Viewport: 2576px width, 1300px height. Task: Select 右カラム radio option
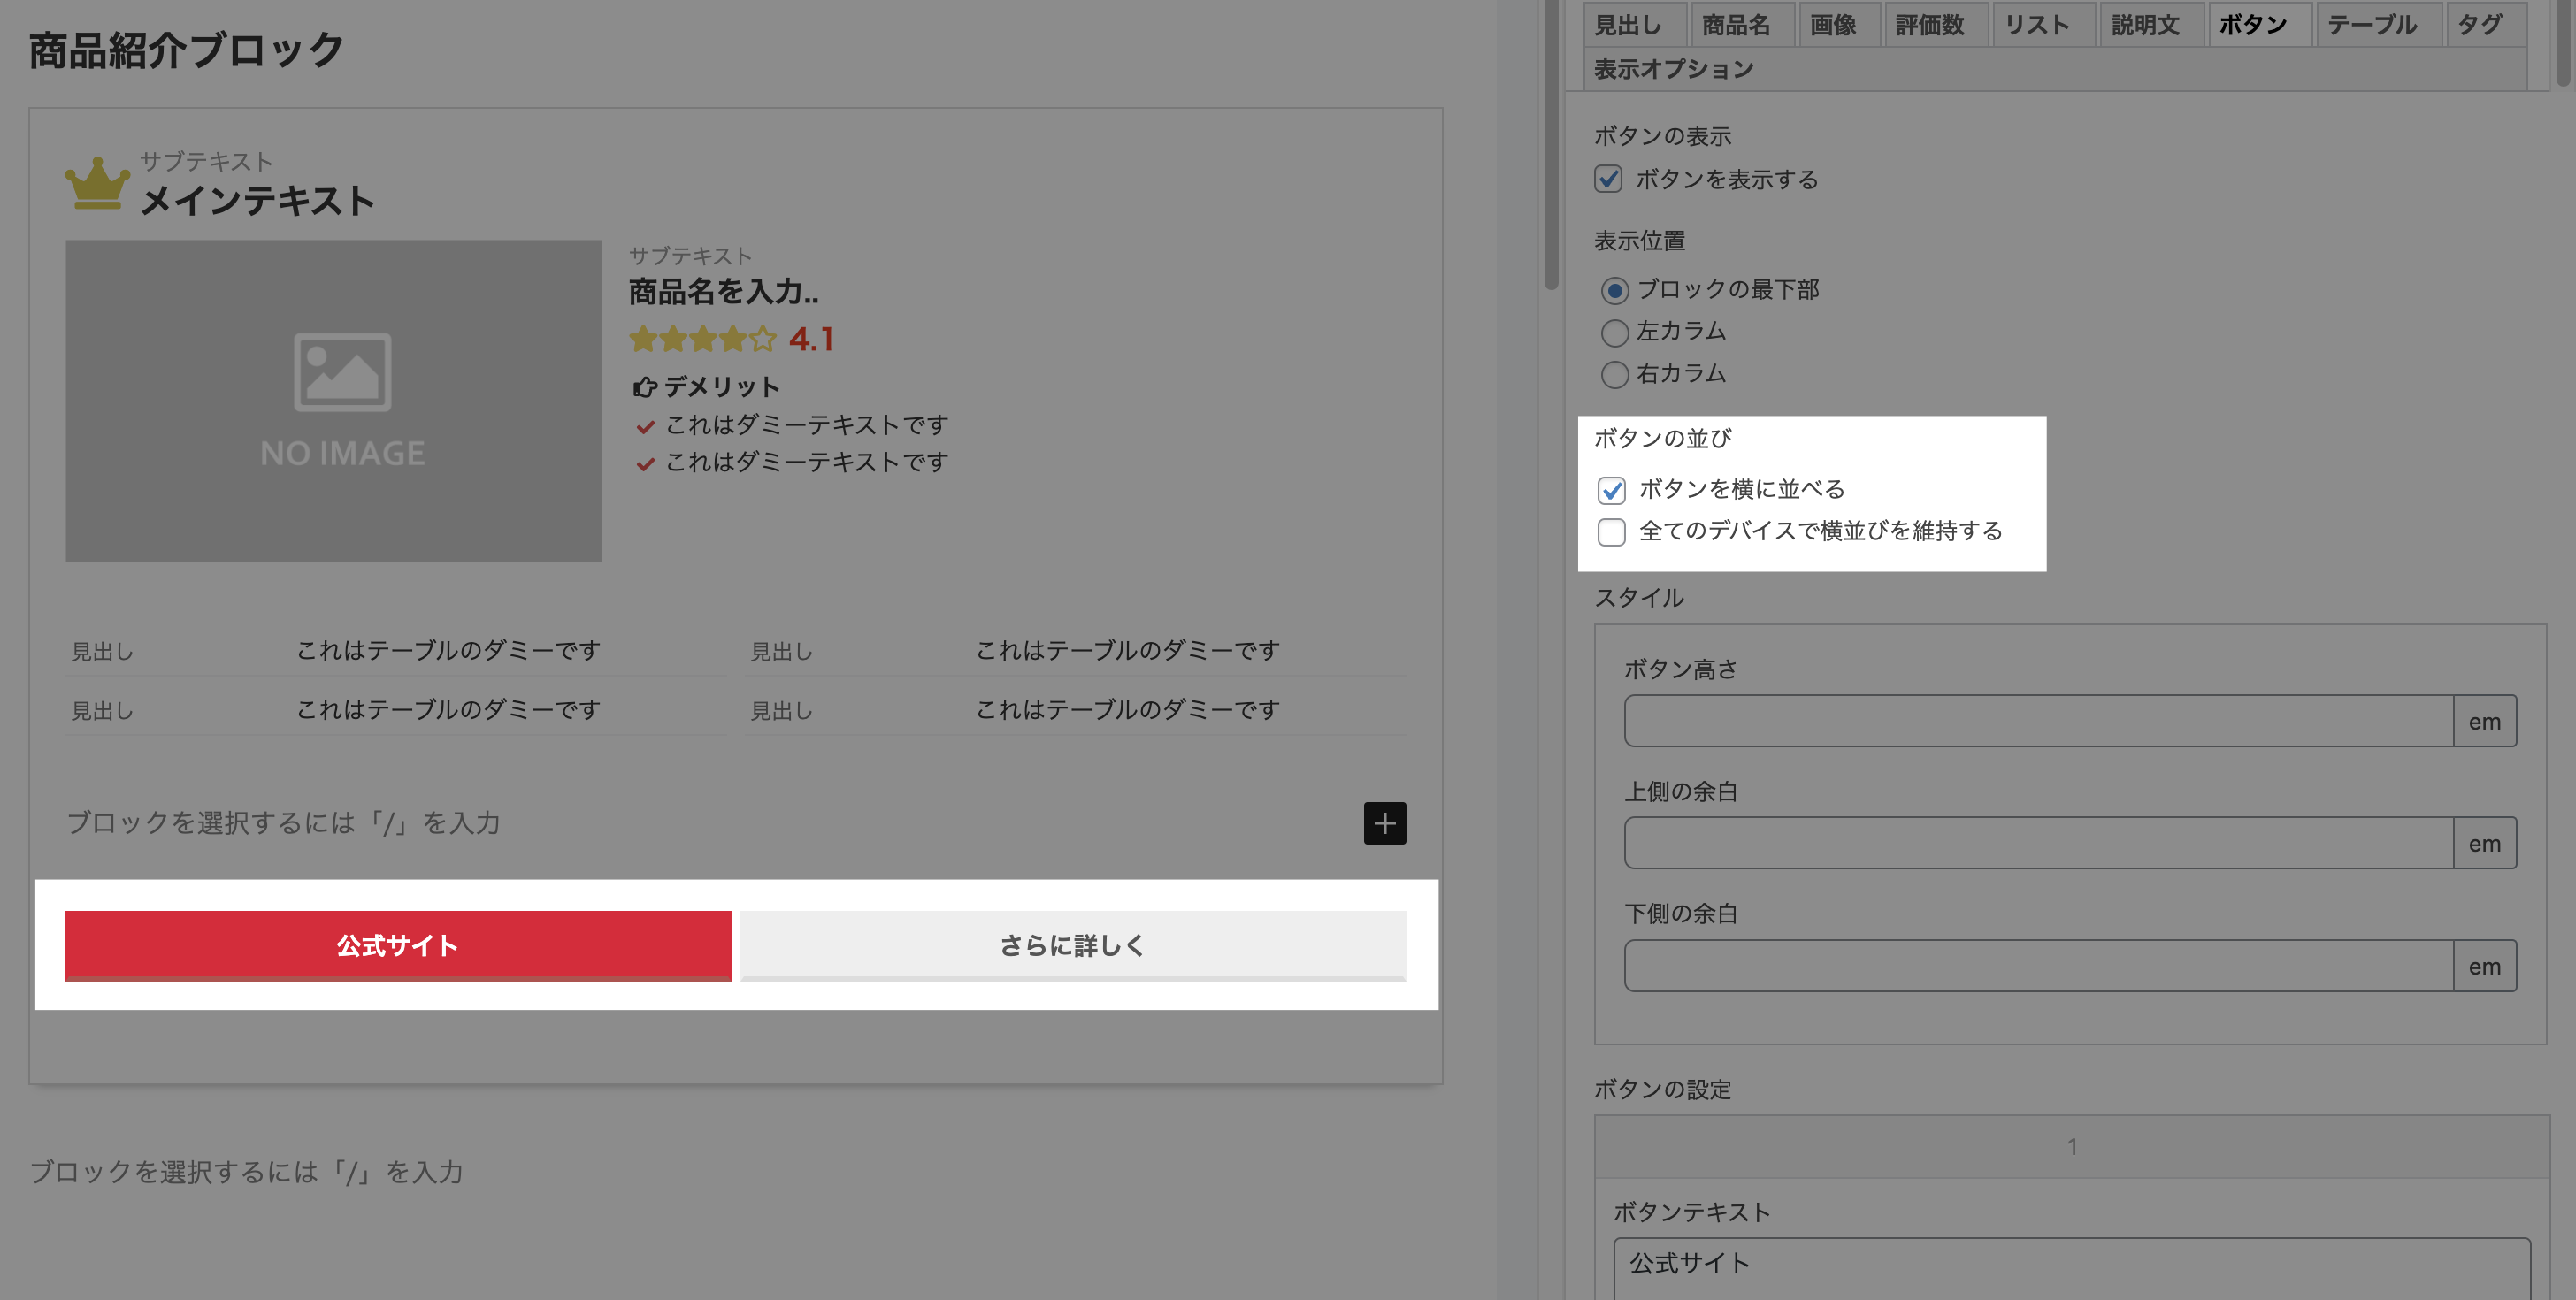(1614, 375)
